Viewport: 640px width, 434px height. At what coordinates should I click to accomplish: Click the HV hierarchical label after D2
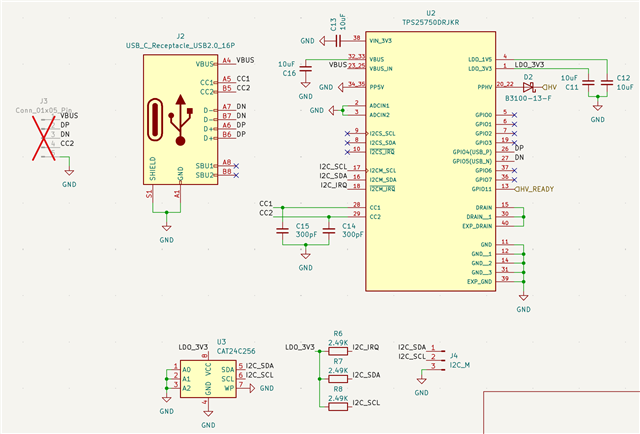(x=549, y=87)
